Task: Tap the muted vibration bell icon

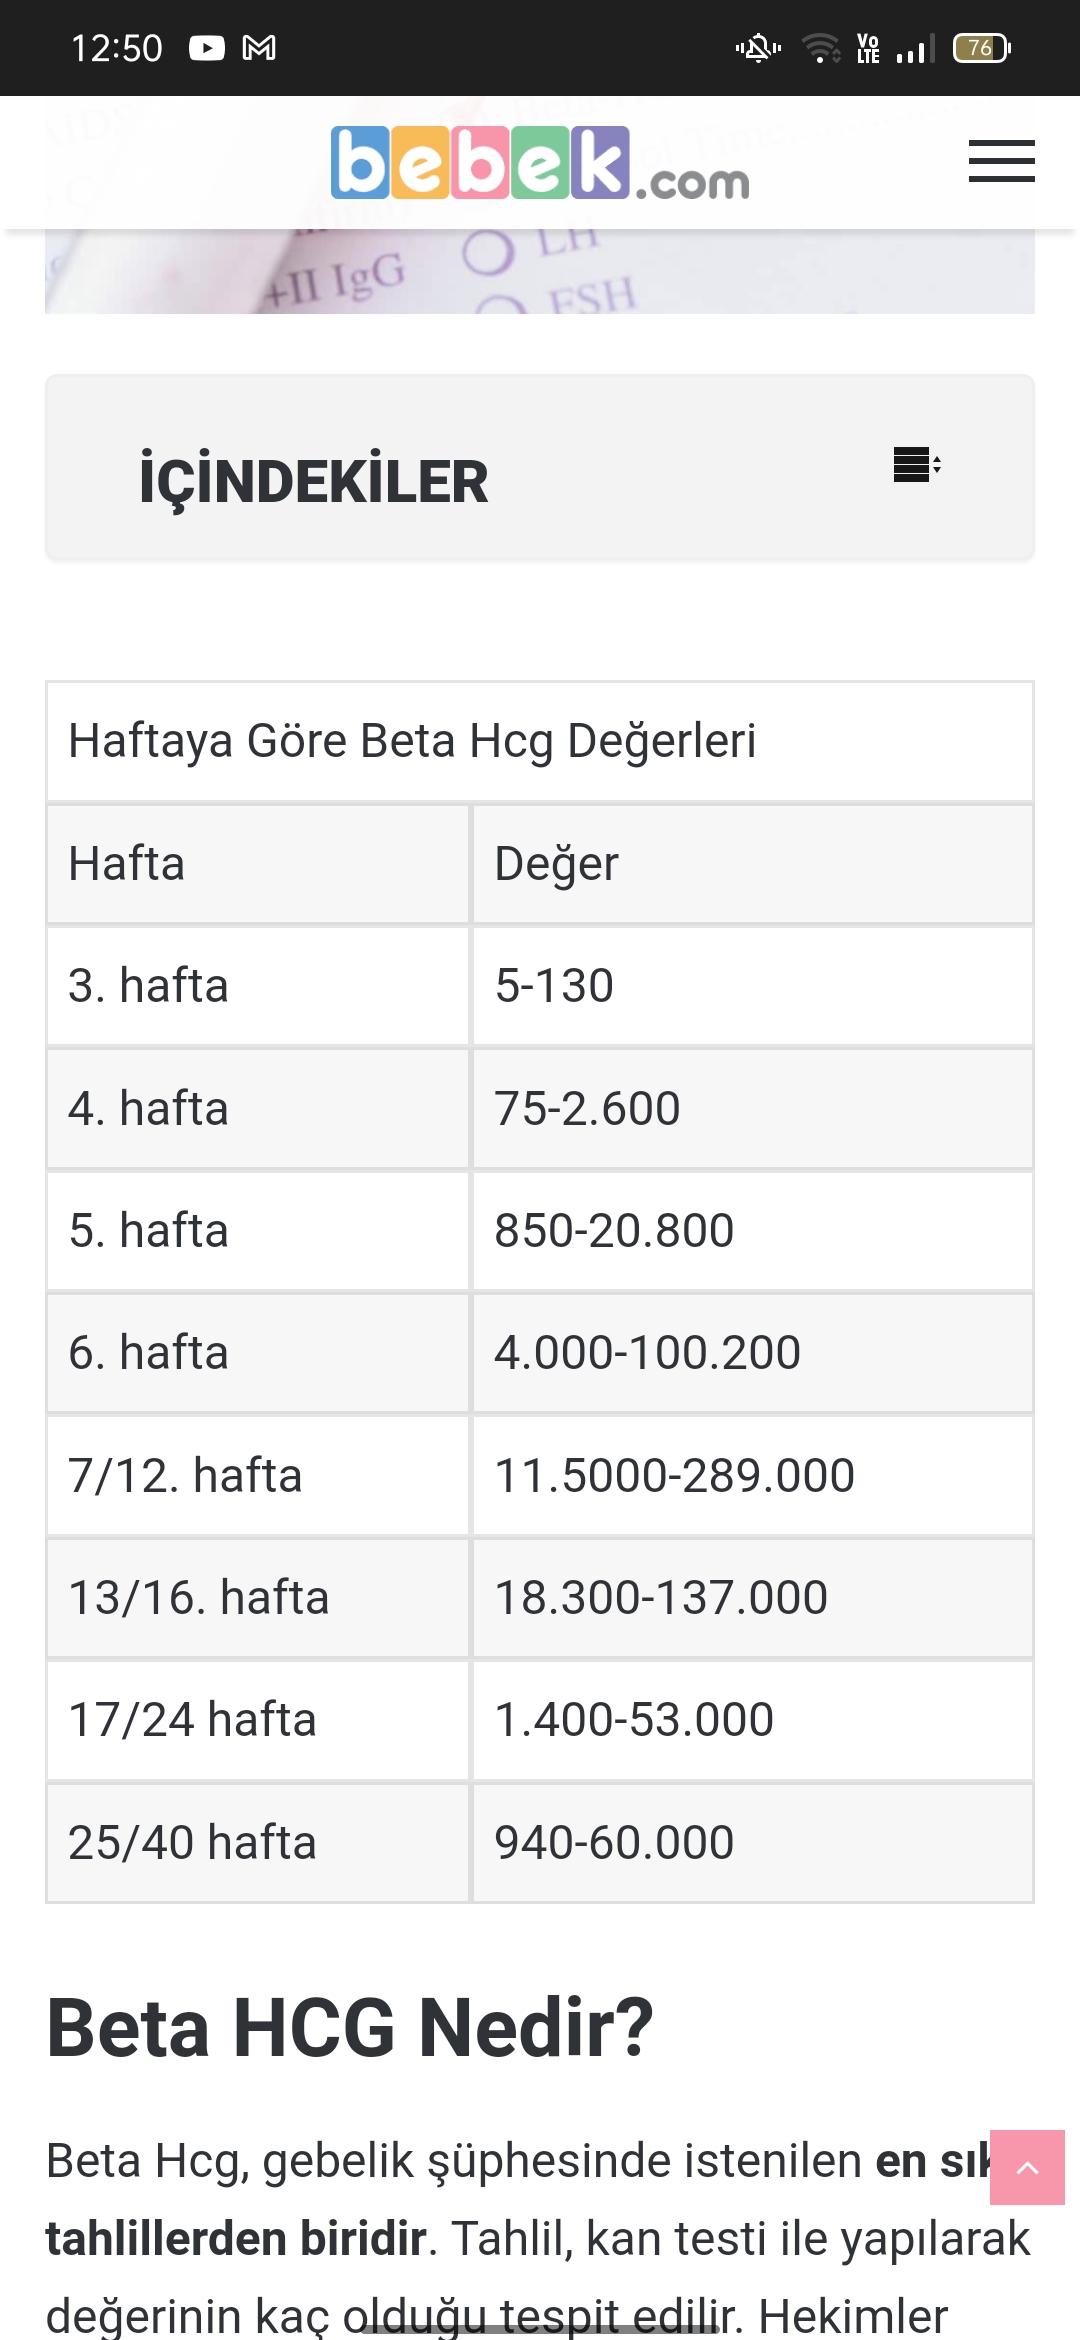Action: [758, 48]
